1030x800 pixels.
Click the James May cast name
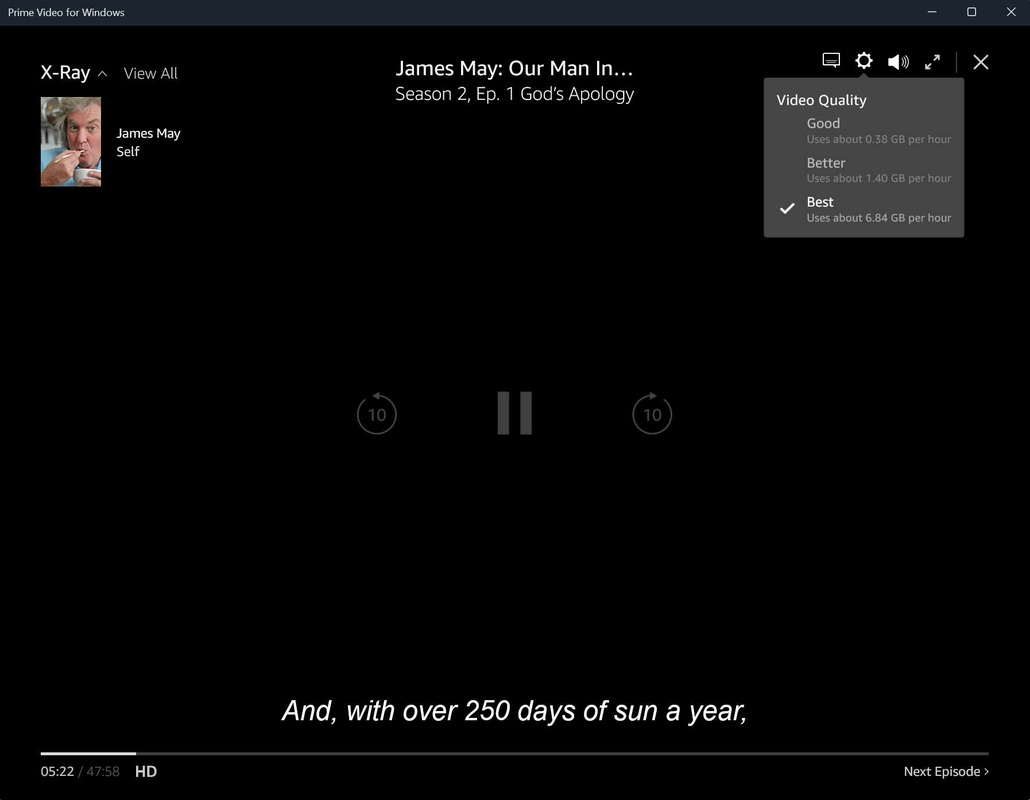(148, 133)
